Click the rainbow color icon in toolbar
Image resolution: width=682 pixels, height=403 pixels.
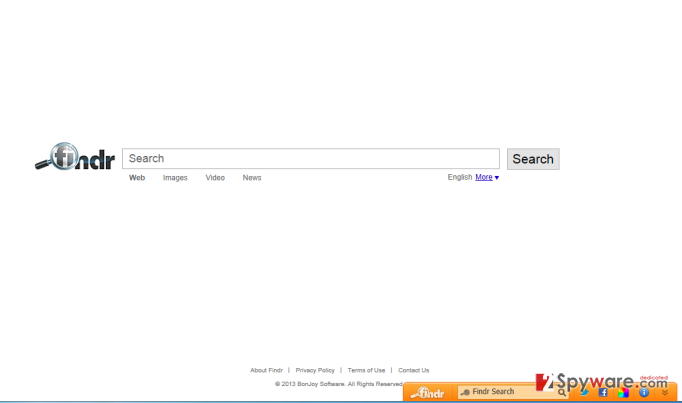coord(623,393)
